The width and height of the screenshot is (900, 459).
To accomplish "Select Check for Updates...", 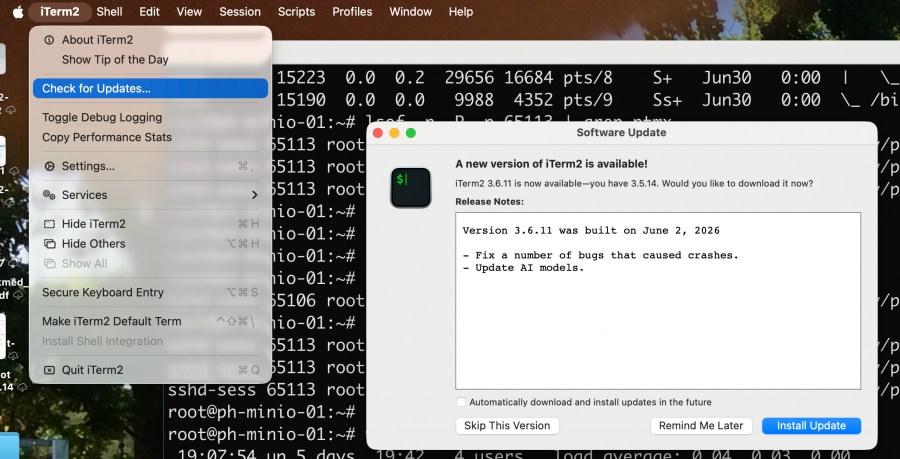I will (150, 88).
